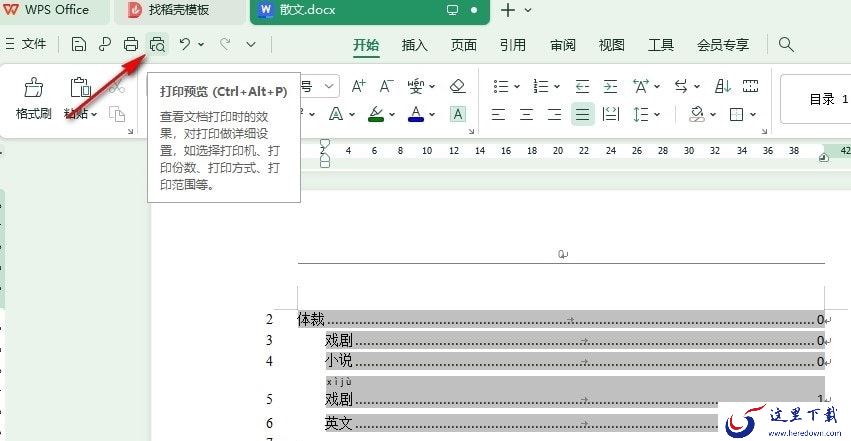Switch to the 插入 ribbon tab
Image resolution: width=851 pixels, height=441 pixels.
point(415,44)
